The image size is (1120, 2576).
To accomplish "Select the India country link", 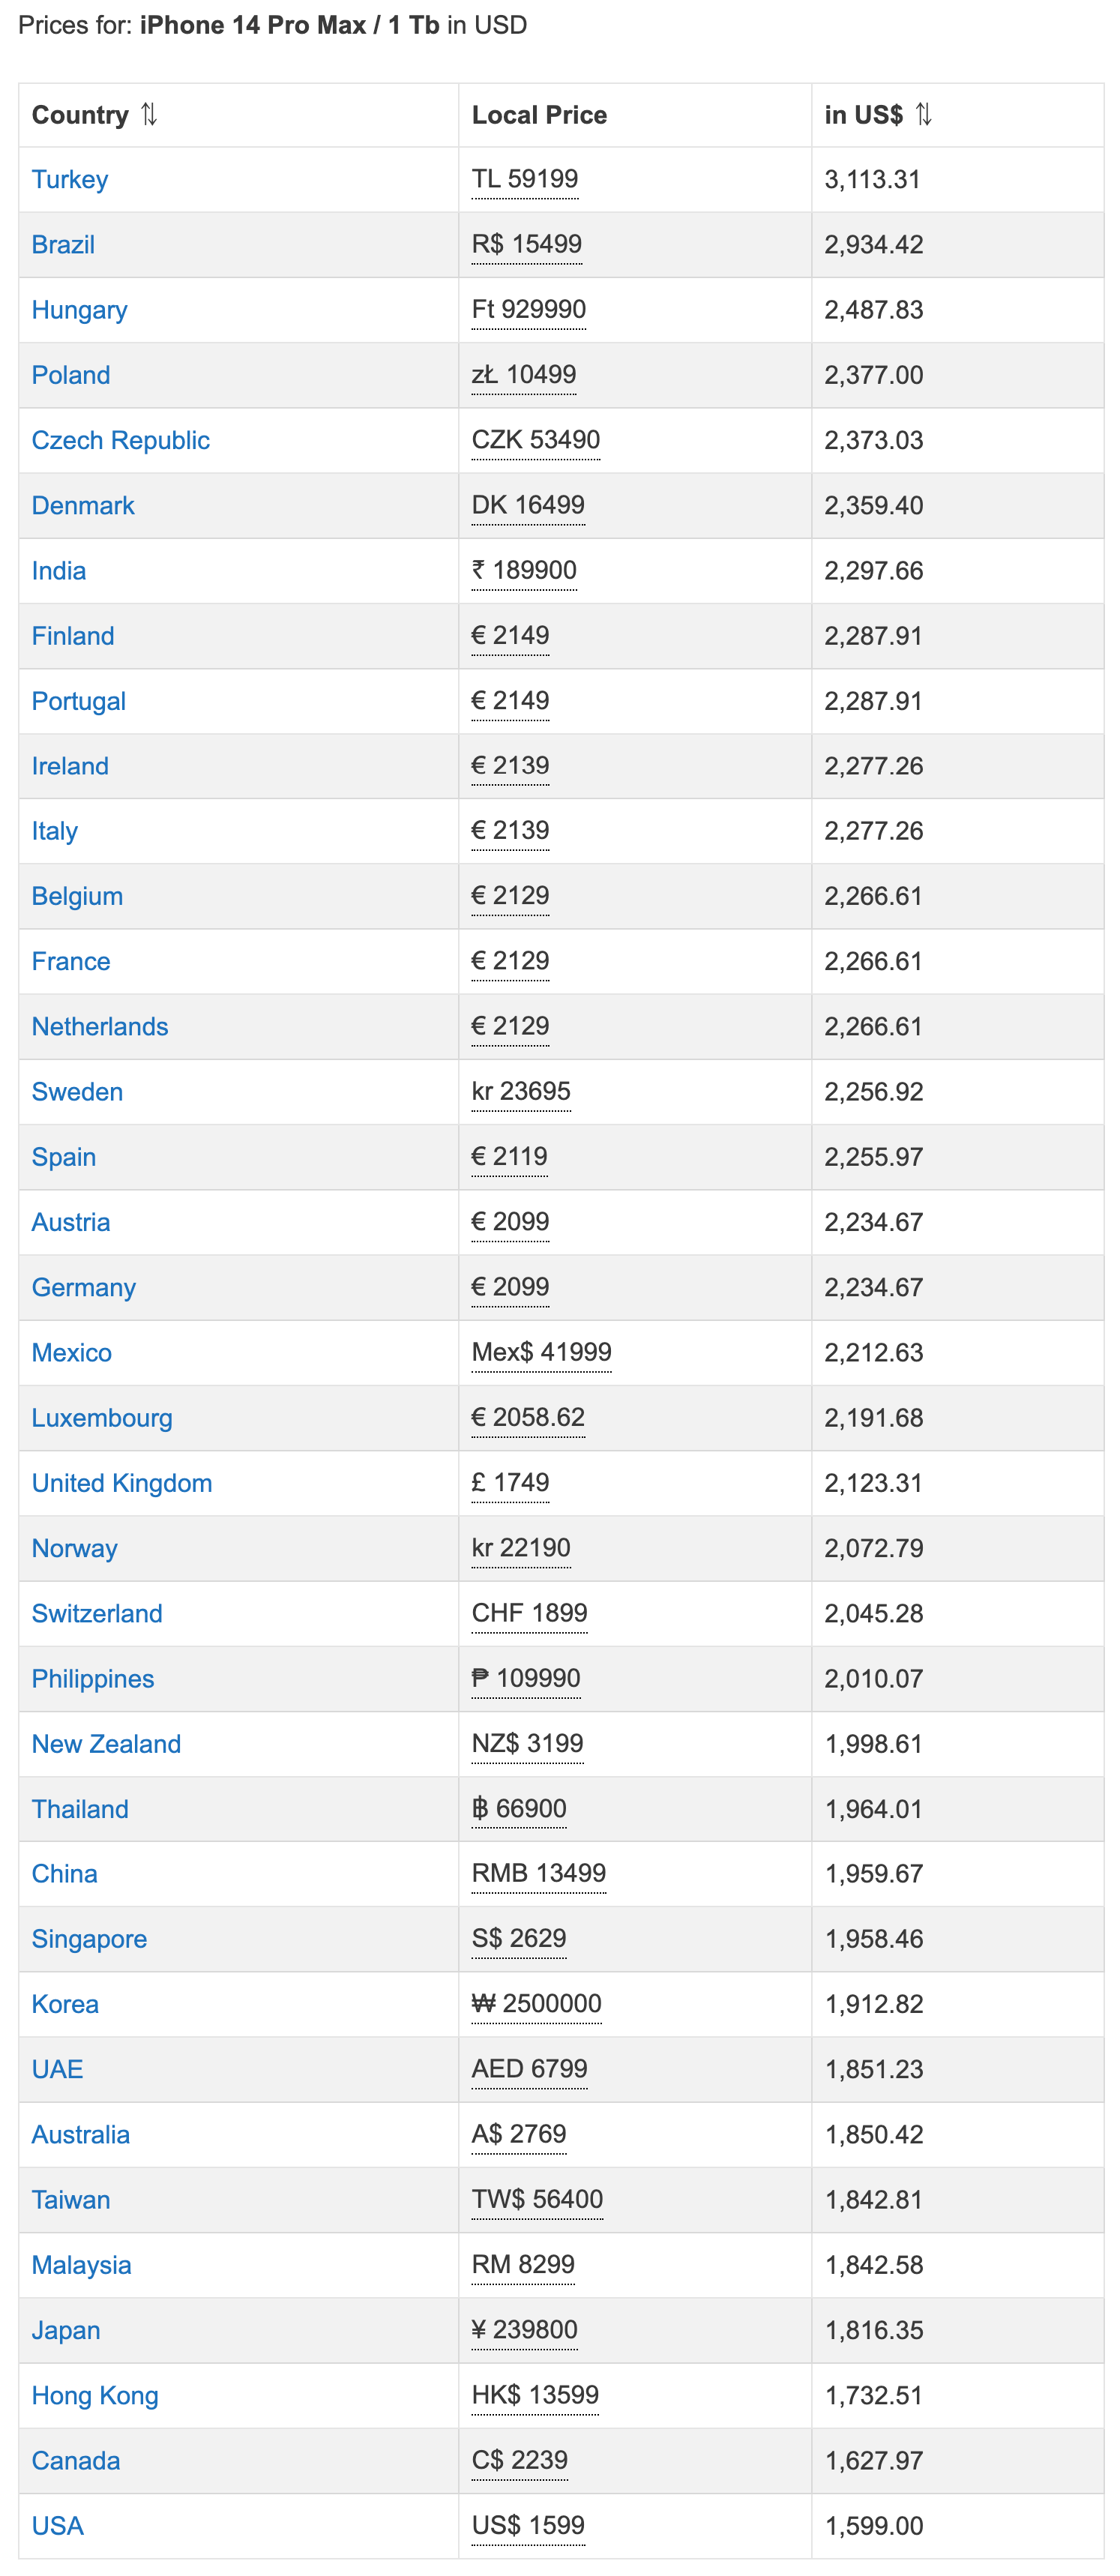I will click(59, 571).
